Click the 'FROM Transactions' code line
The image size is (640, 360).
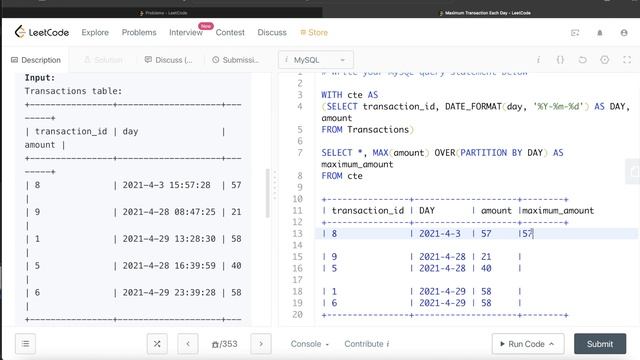pyautogui.click(x=367, y=129)
